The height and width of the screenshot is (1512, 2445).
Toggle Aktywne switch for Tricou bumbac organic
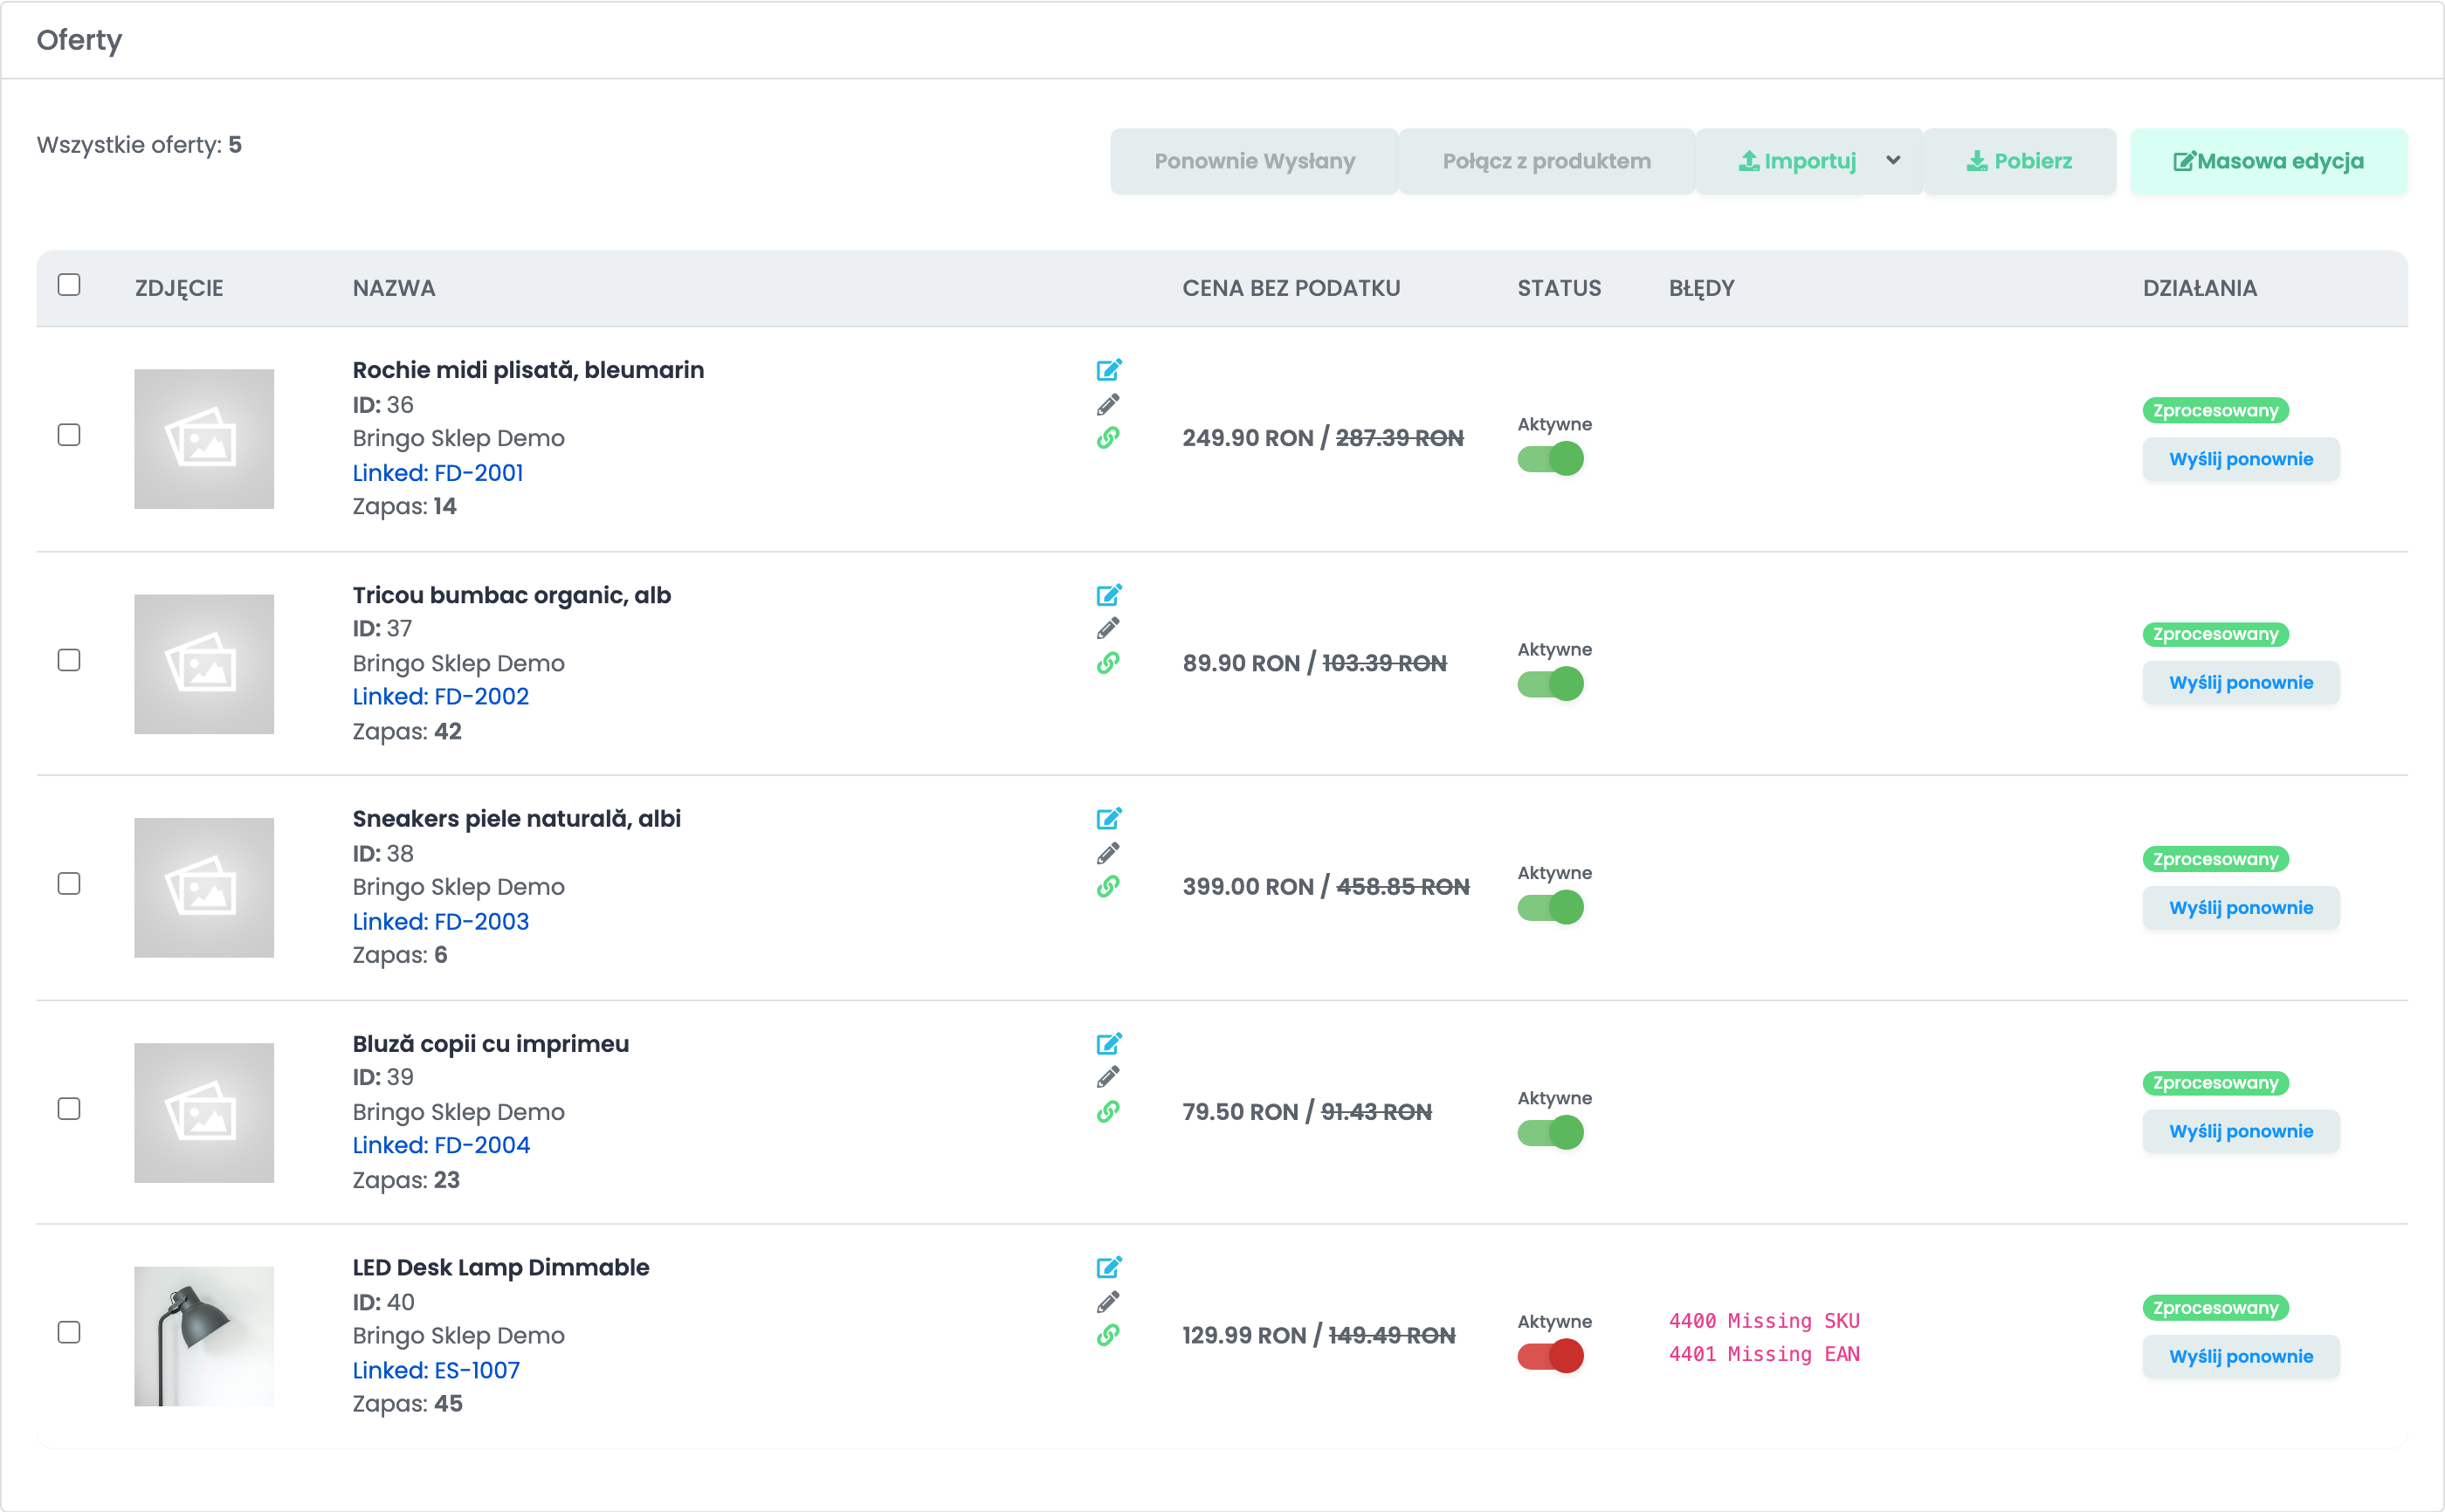[x=1550, y=684]
